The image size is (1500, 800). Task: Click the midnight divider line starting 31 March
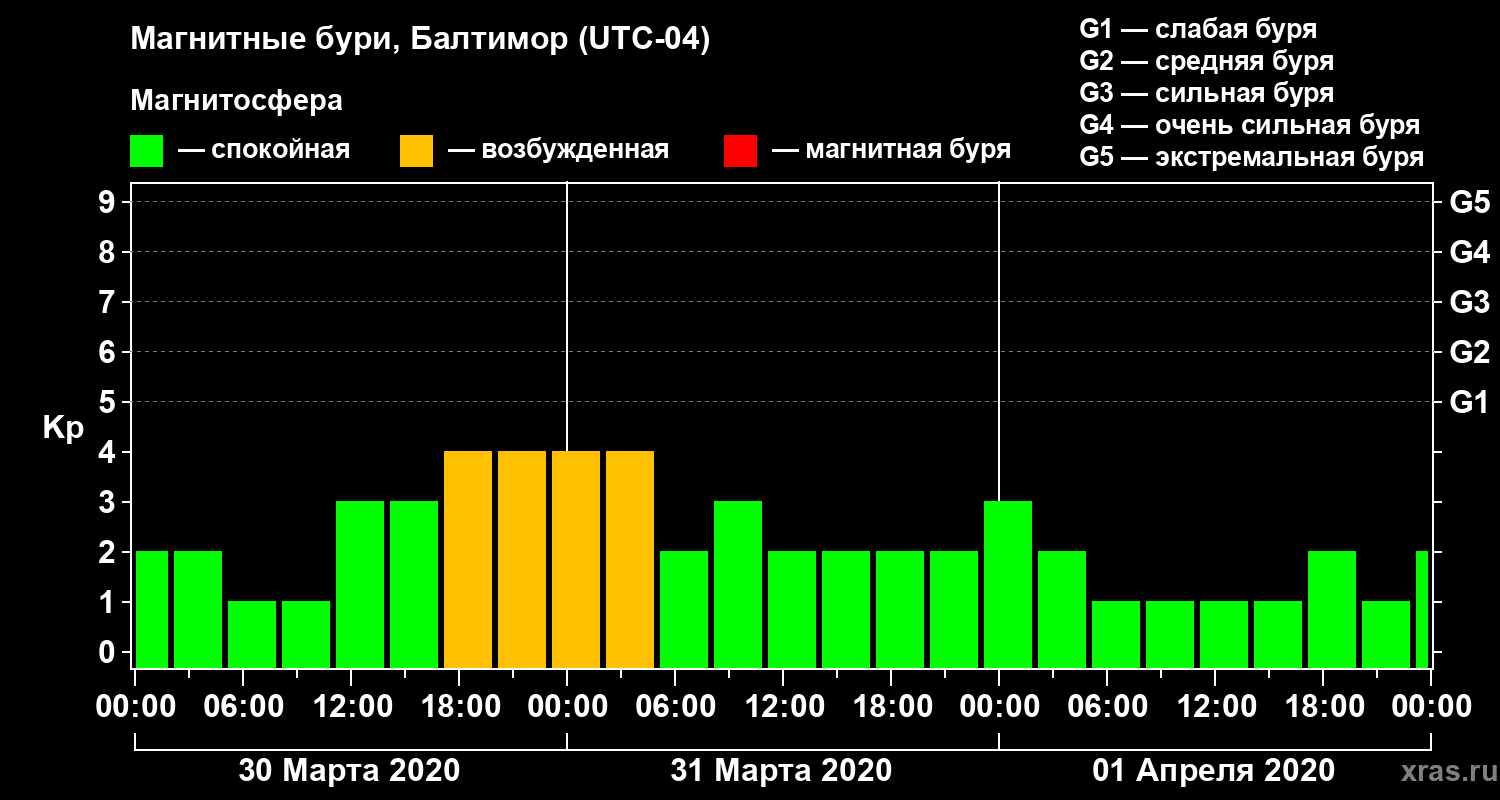click(x=567, y=317)
